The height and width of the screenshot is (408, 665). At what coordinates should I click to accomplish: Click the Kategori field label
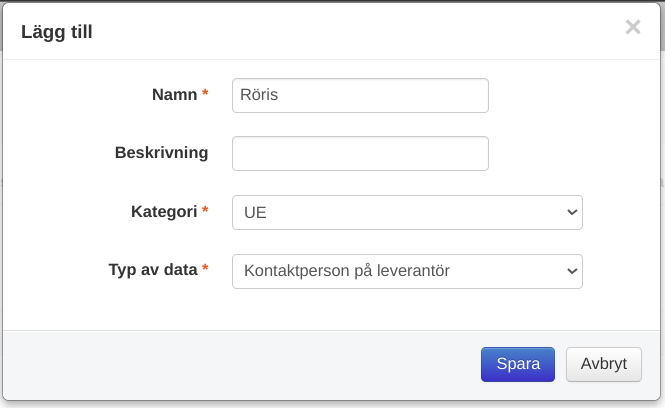[164, 211]
